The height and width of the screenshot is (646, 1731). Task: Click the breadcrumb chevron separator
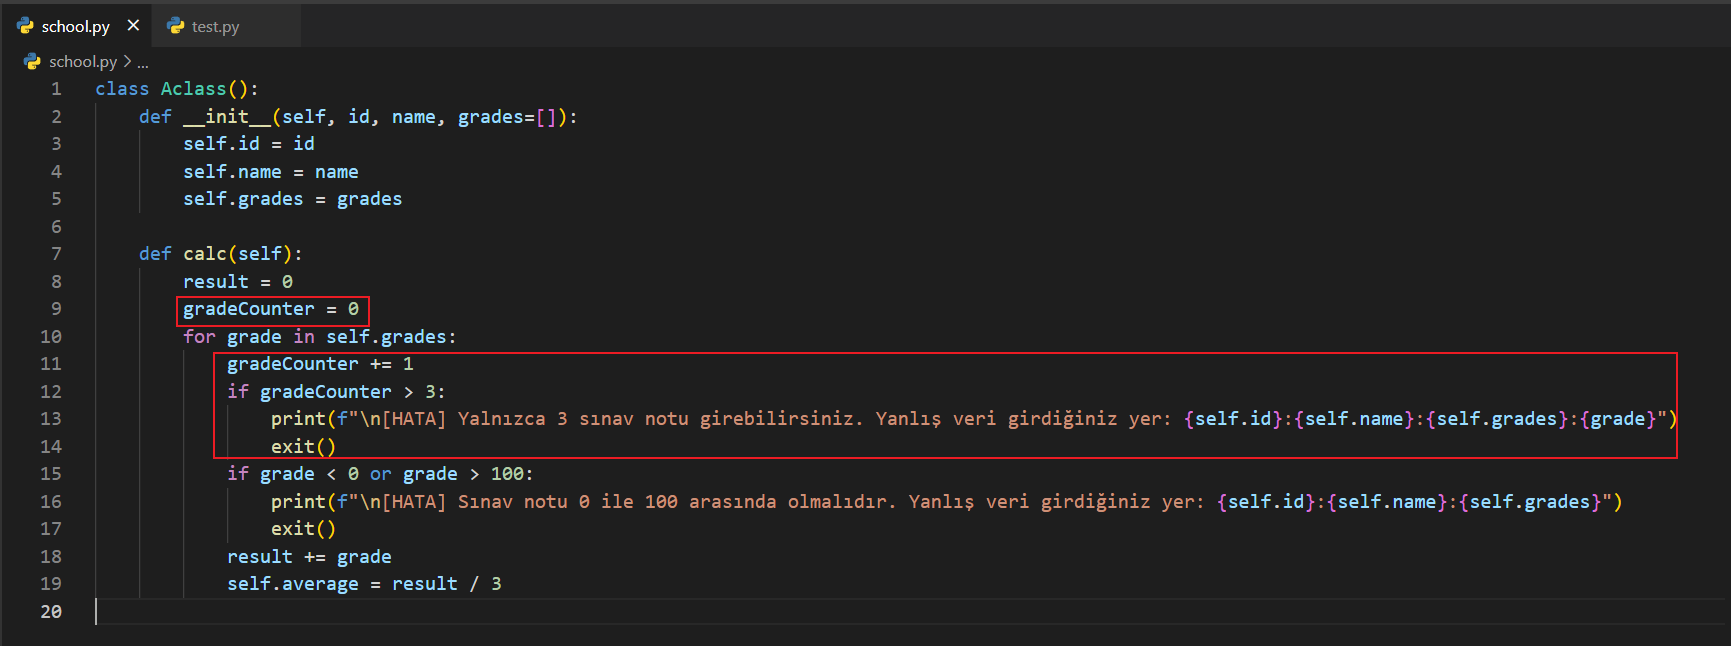pyautogui.click(x=127, y=62)
